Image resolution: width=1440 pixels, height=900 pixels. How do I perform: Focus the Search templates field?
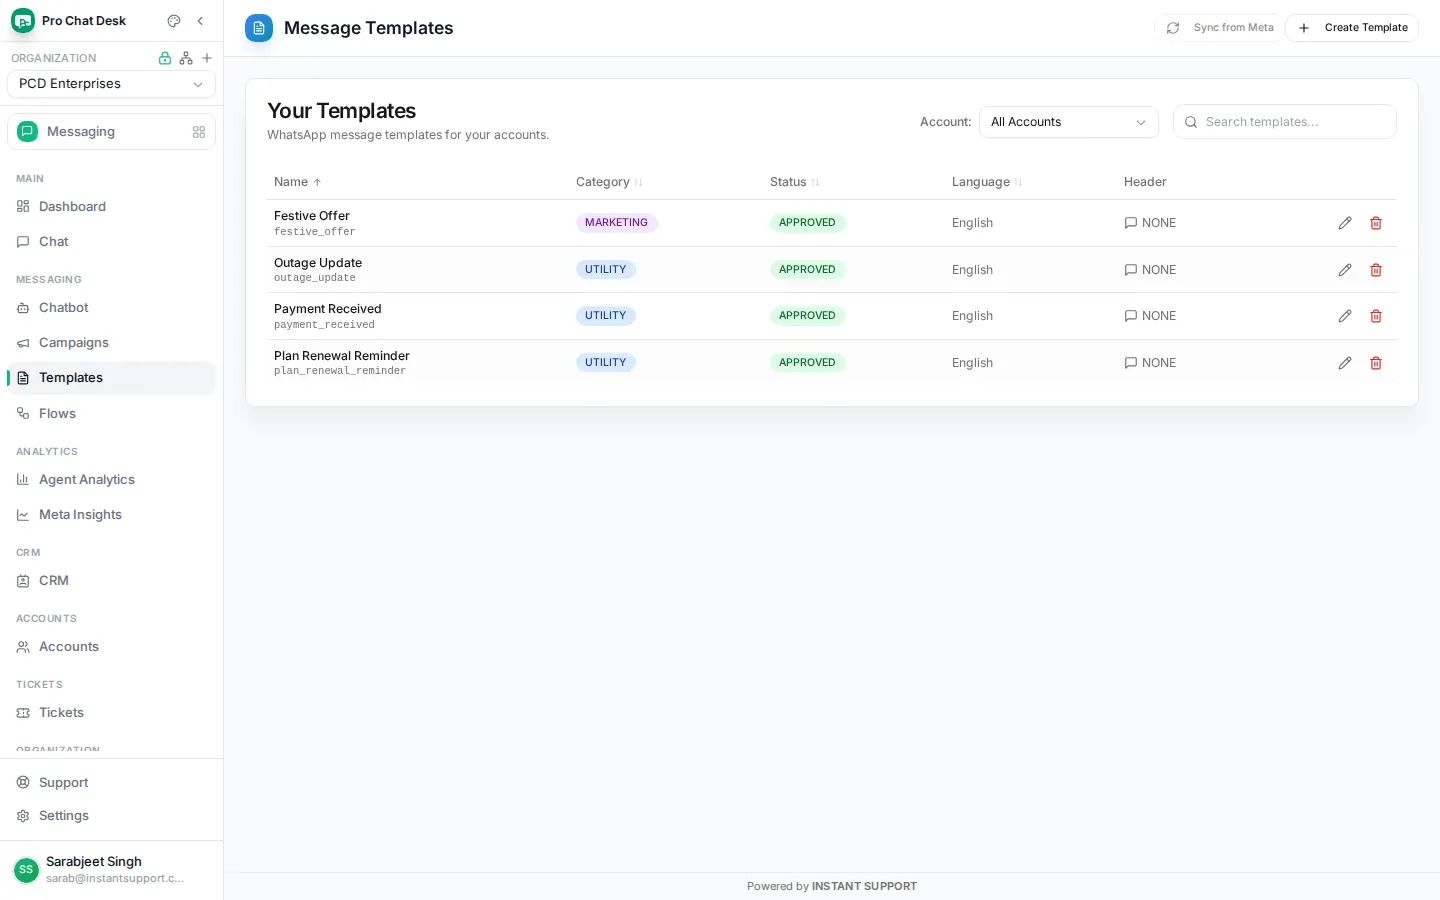coord(1285,122)
